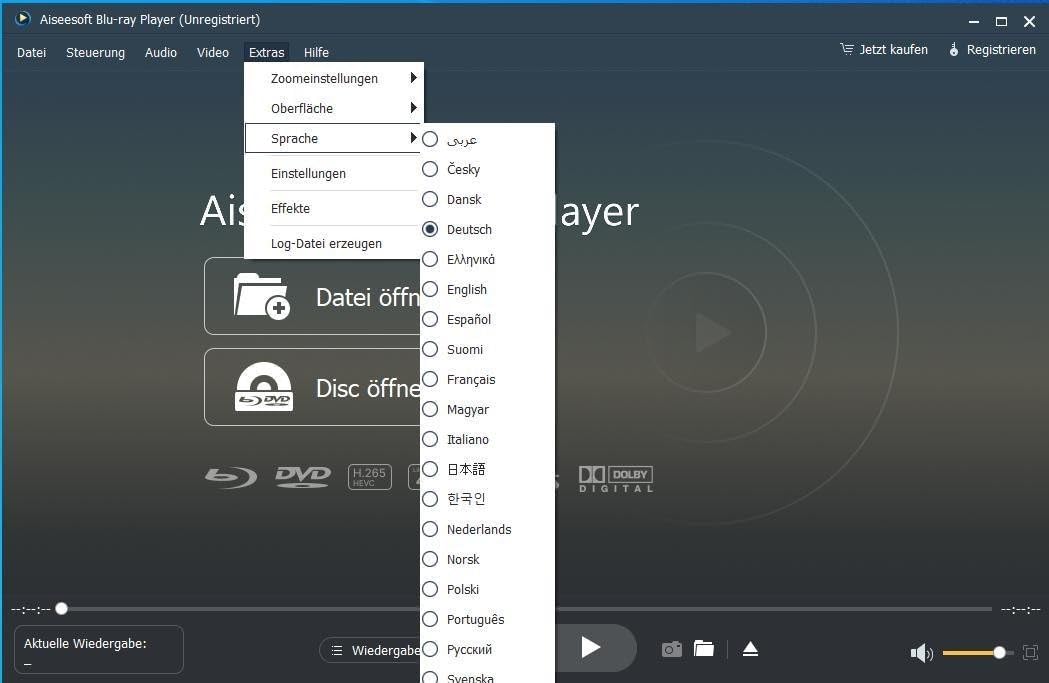Click the H.265 HEVC logo
Screen dimensions: 1049x683
pyautogui.click(x=370, y=477)
